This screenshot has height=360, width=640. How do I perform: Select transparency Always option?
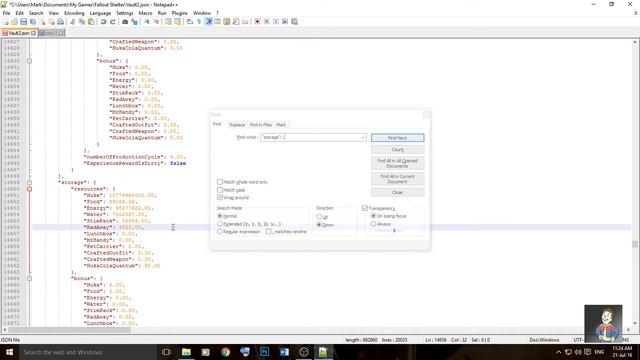point(373,224)
